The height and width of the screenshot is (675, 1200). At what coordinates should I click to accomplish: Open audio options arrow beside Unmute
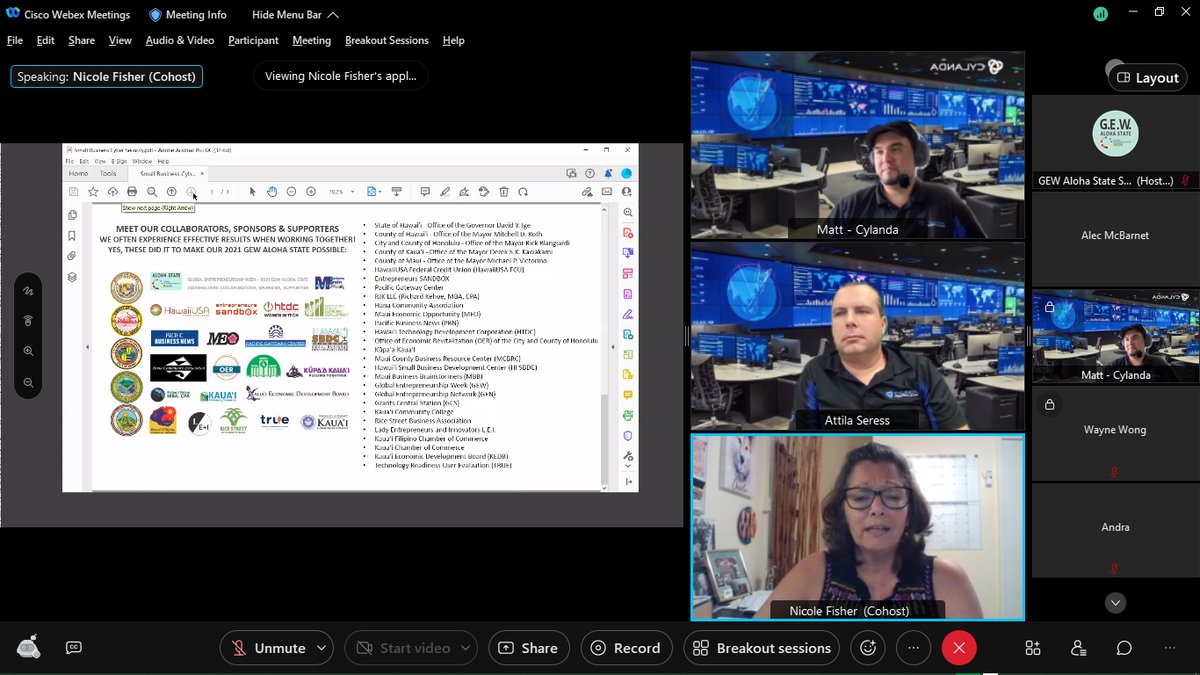tap(321, 648)
